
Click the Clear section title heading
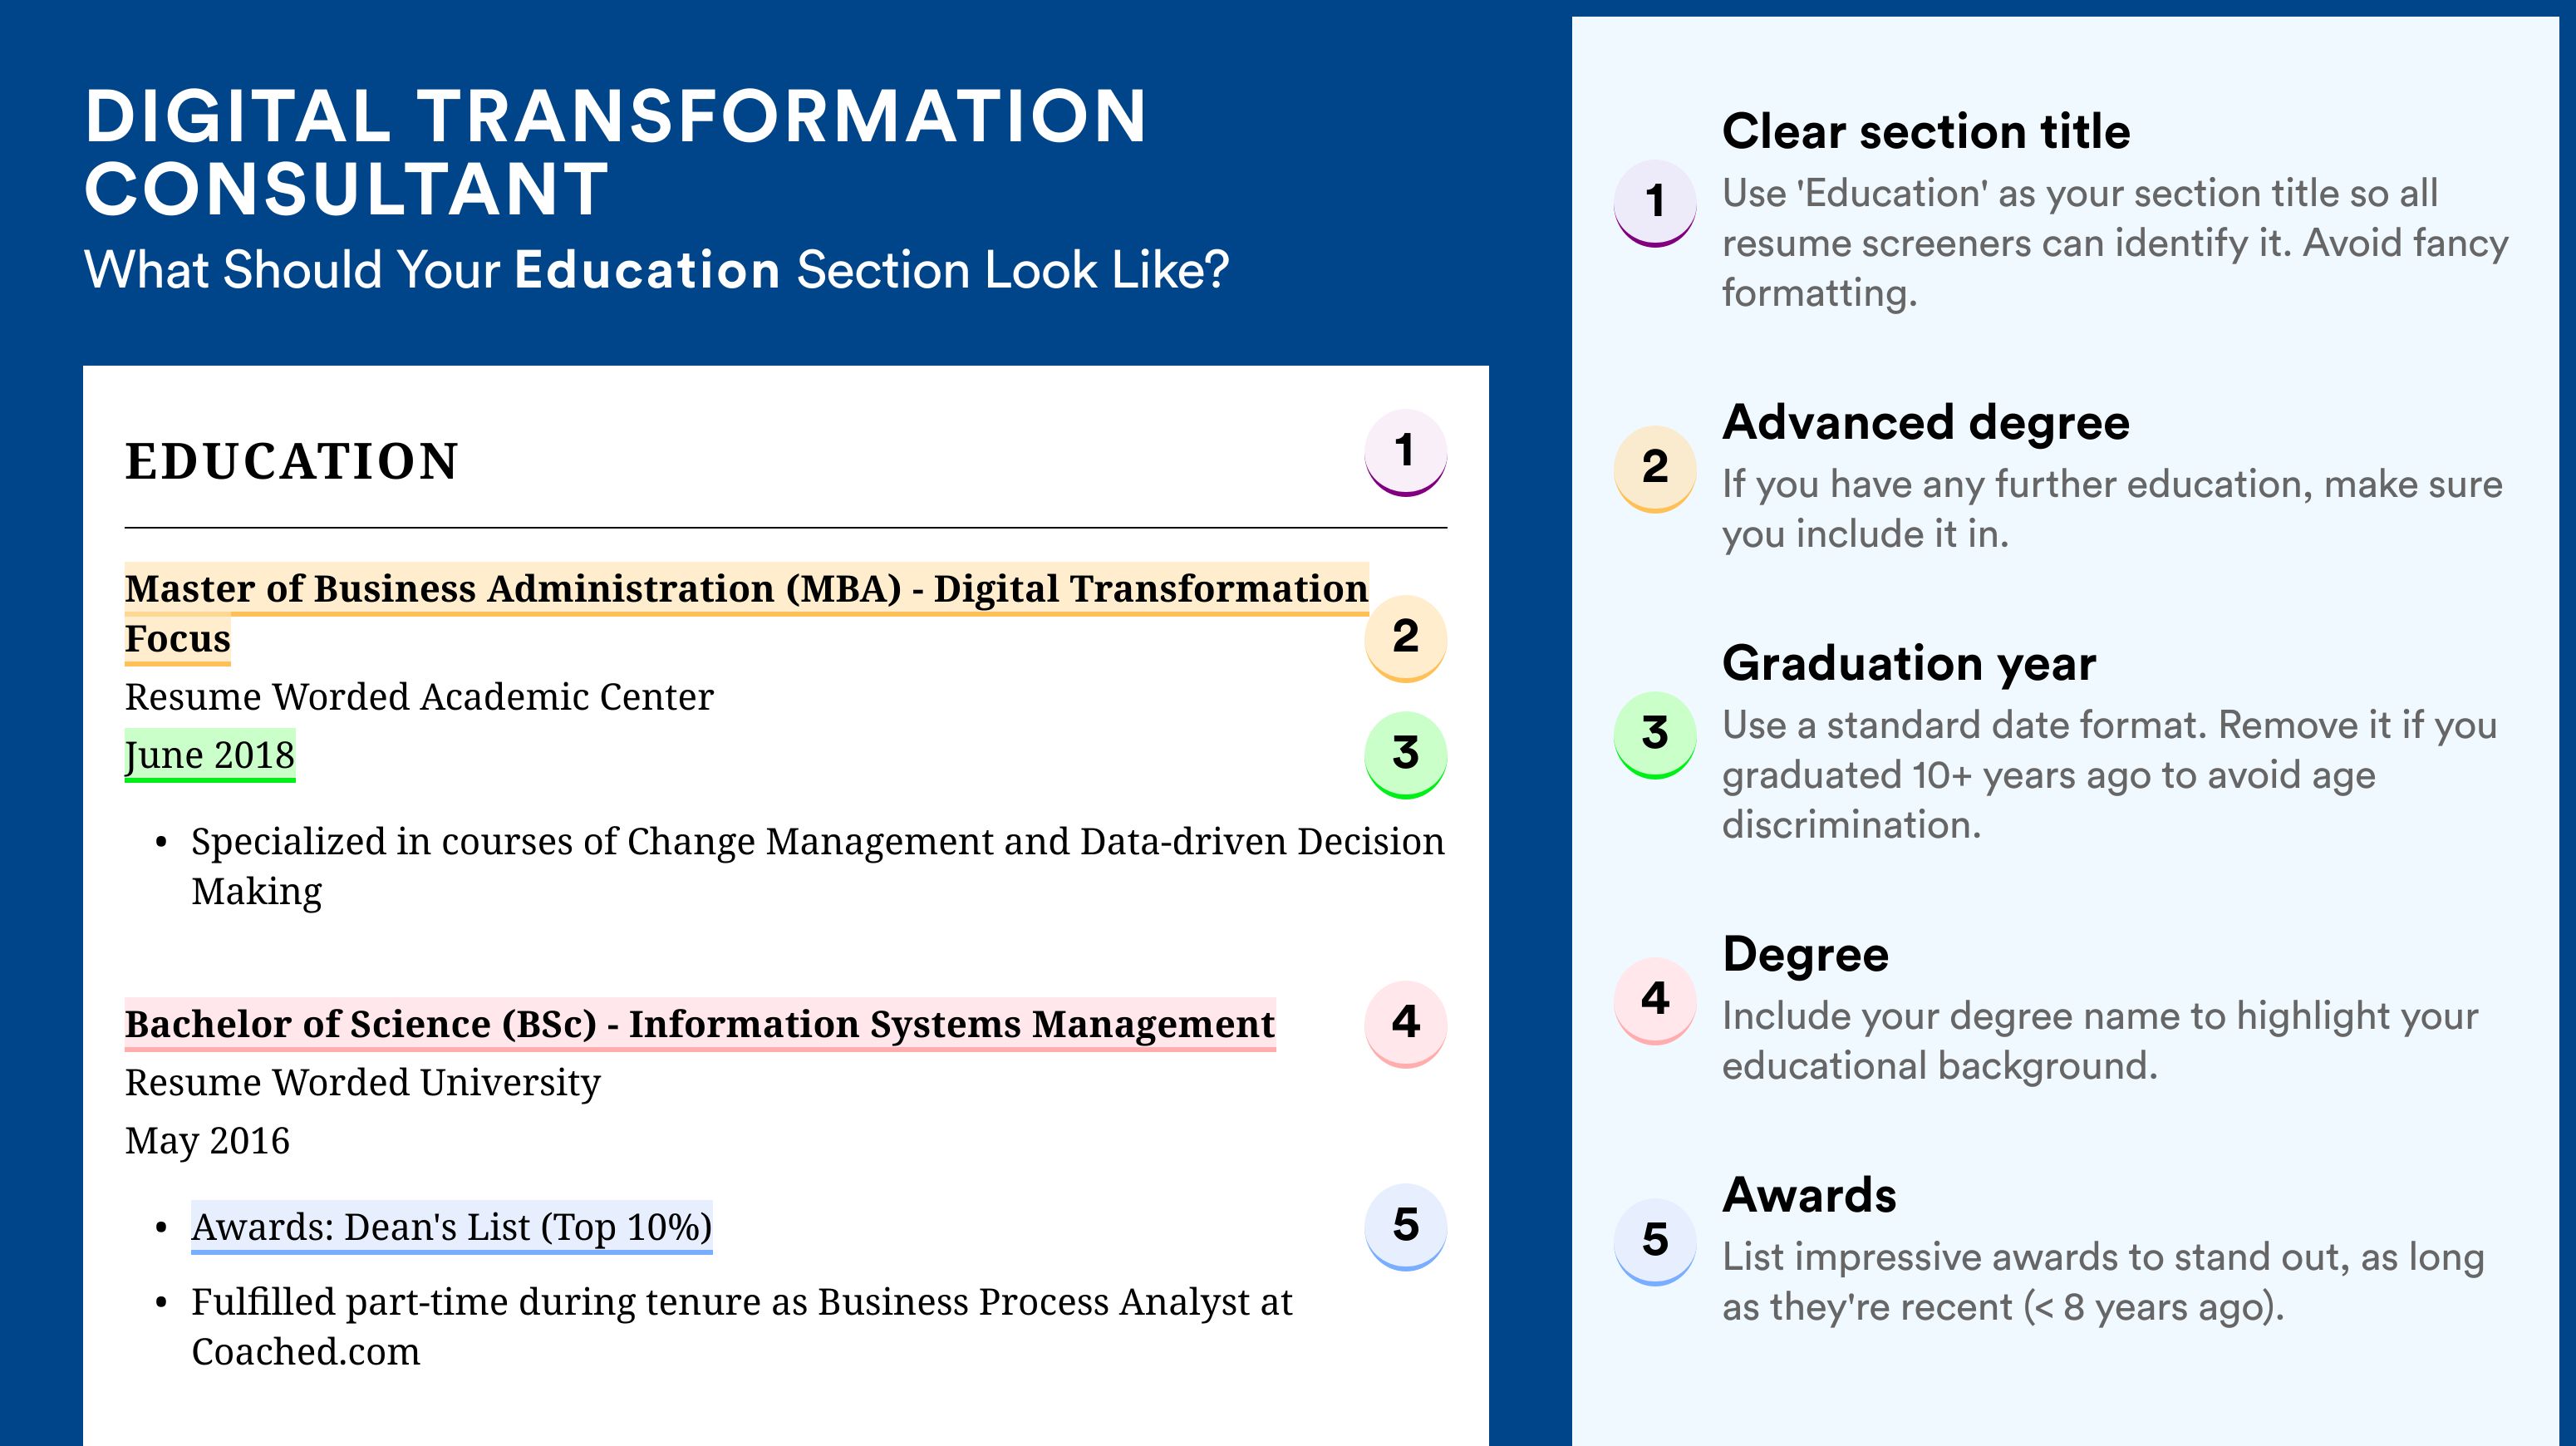point(1926,131)
